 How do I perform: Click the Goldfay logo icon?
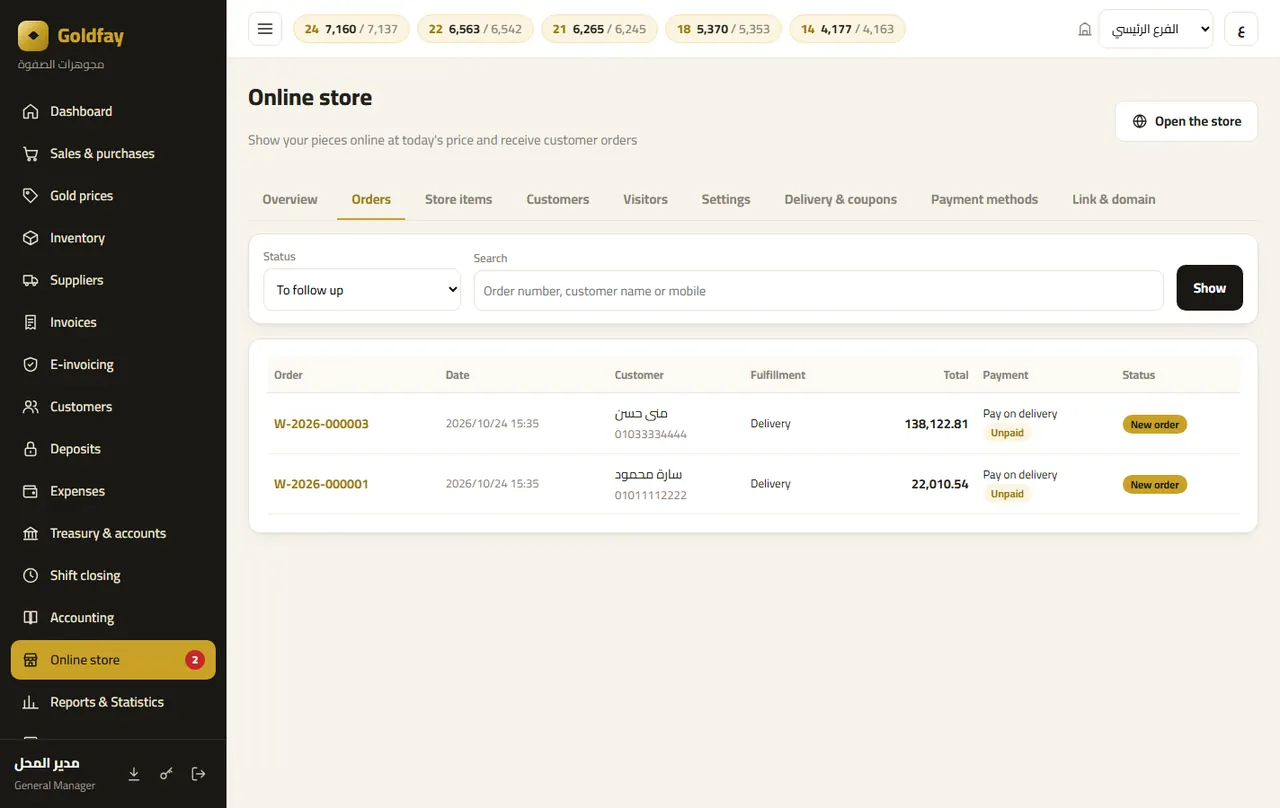coord(33,36)
